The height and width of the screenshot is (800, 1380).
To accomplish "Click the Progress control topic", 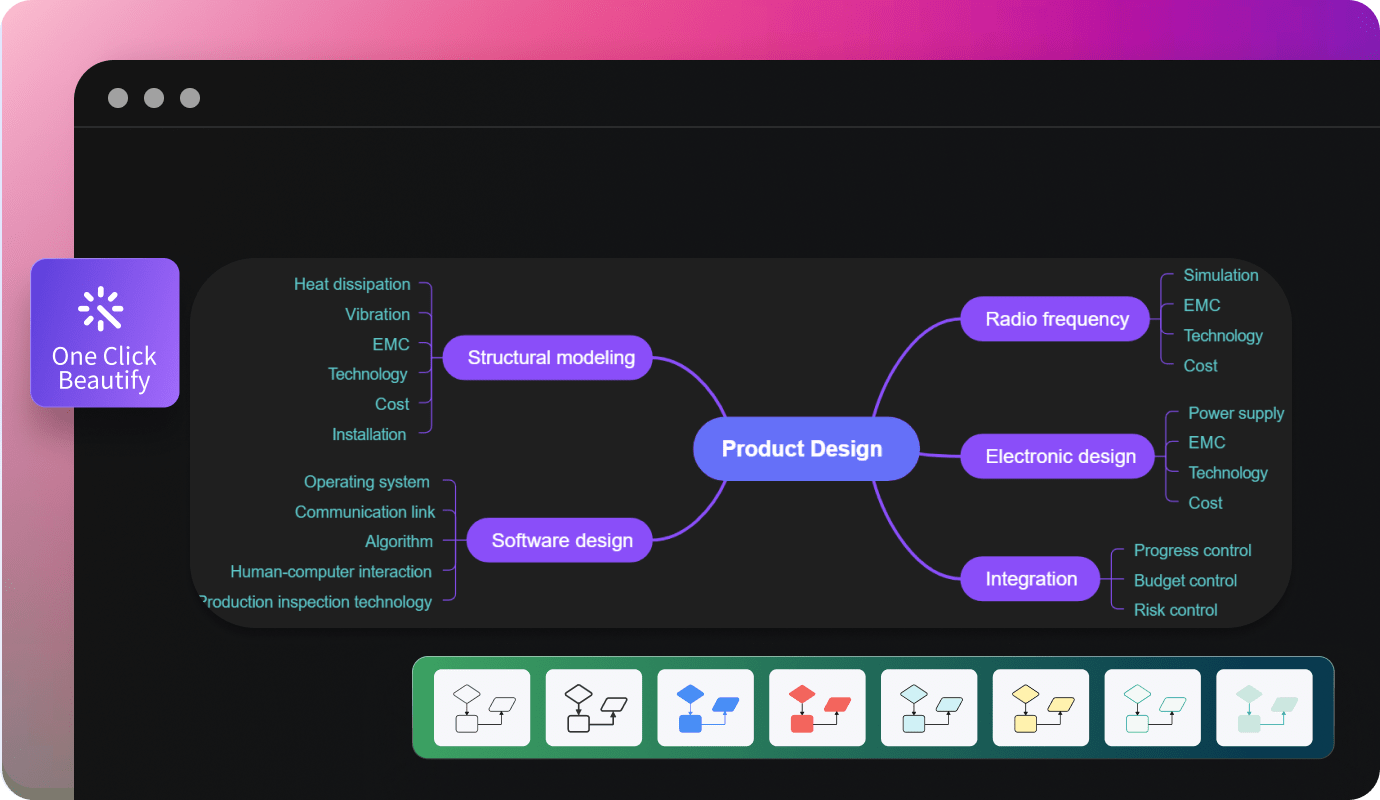I will 1192,550.
